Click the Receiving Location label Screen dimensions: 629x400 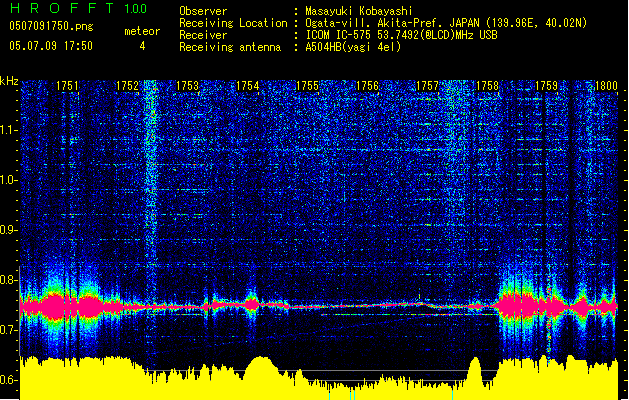(x=233, y=23)
